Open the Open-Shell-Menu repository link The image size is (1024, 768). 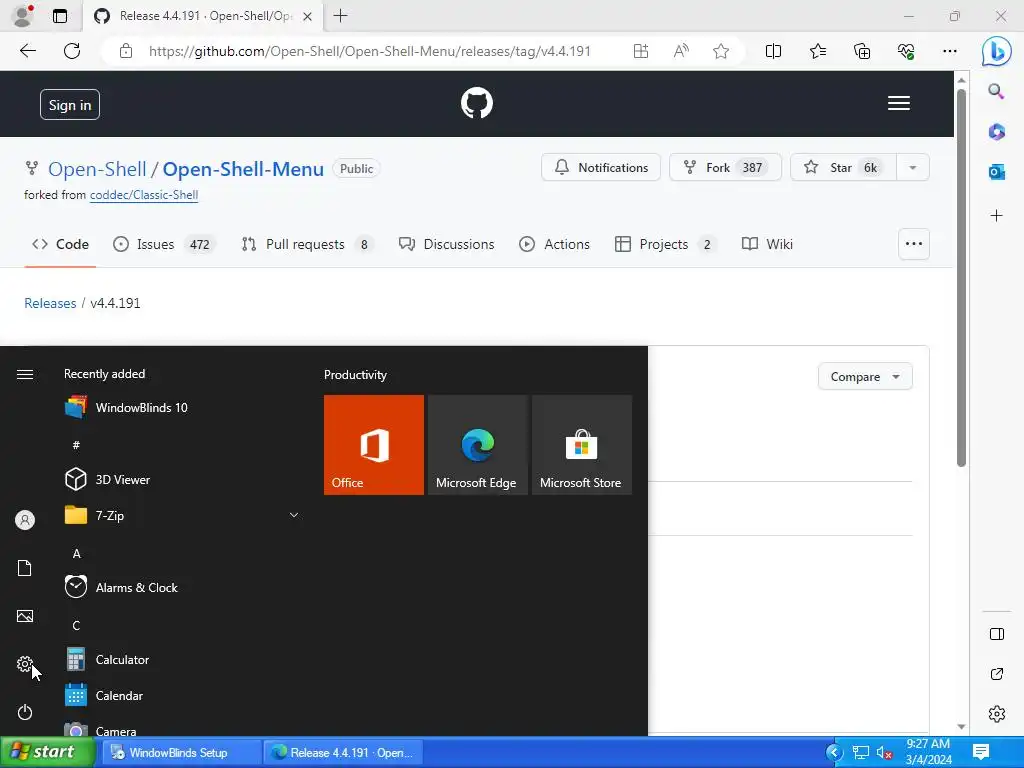point(243,169)
